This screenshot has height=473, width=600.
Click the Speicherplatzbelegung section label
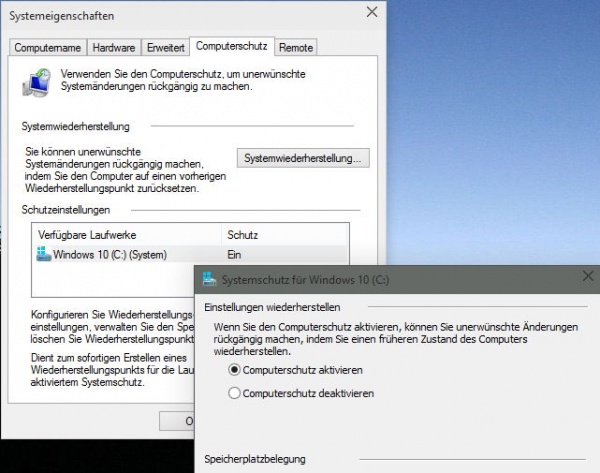point(255,459)
